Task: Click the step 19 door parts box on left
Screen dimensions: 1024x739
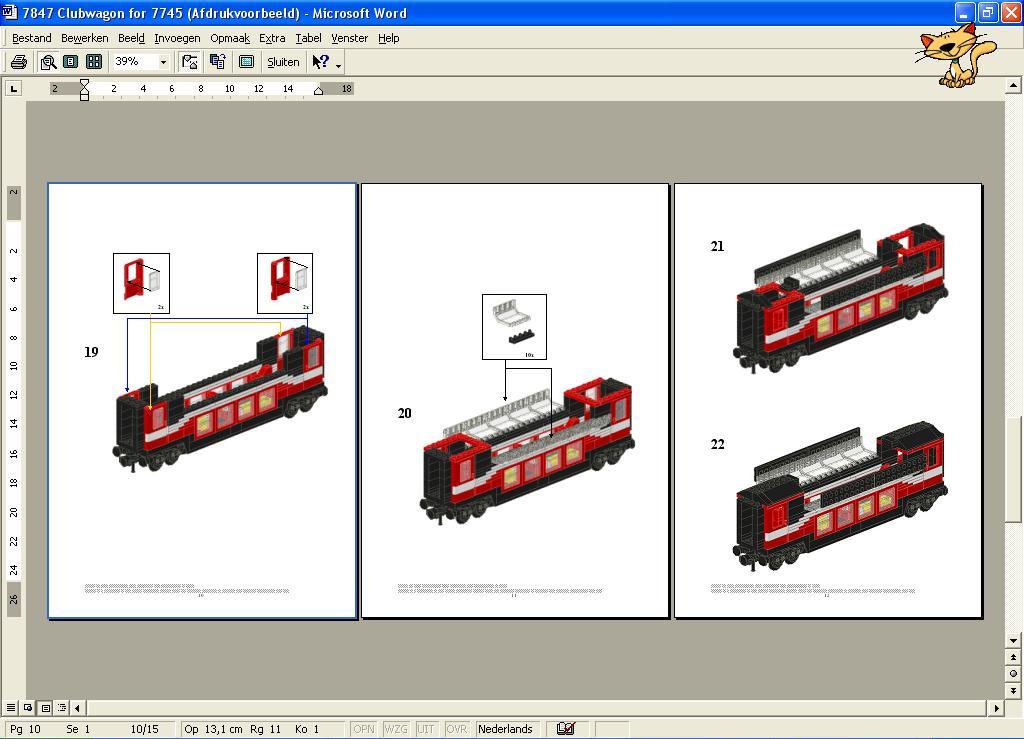Action: pyautogui.click(x=141, y=283)
